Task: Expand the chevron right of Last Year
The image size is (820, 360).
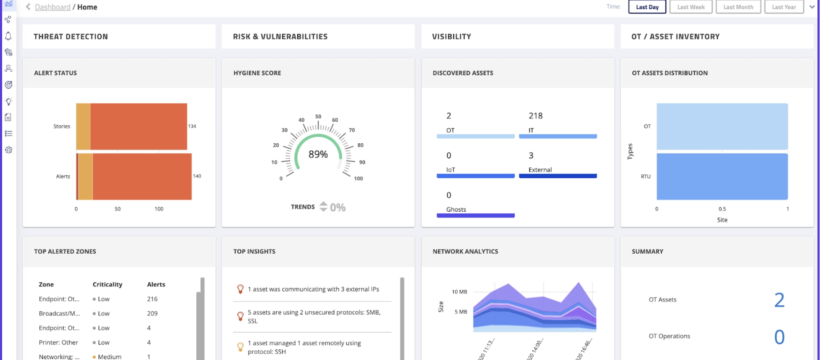Action: (812, 7)
